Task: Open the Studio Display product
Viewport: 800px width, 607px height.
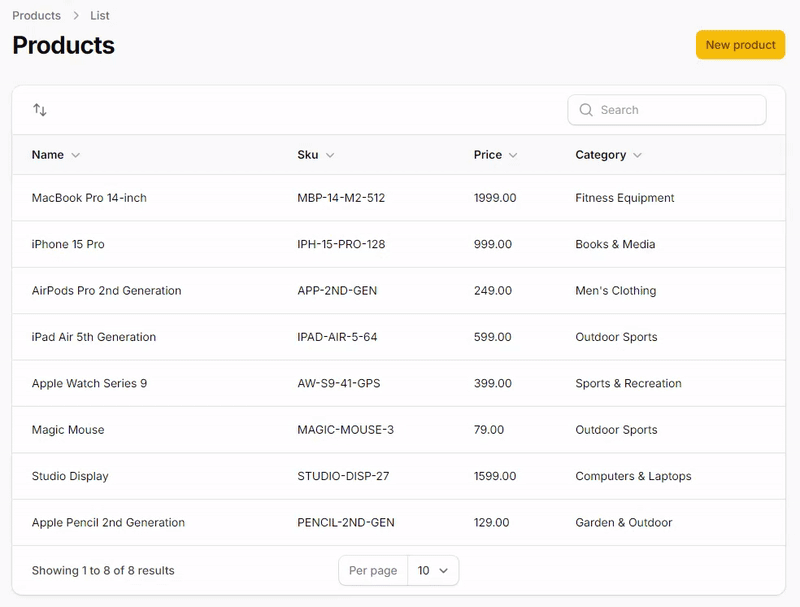Action: tap(70, 476)
